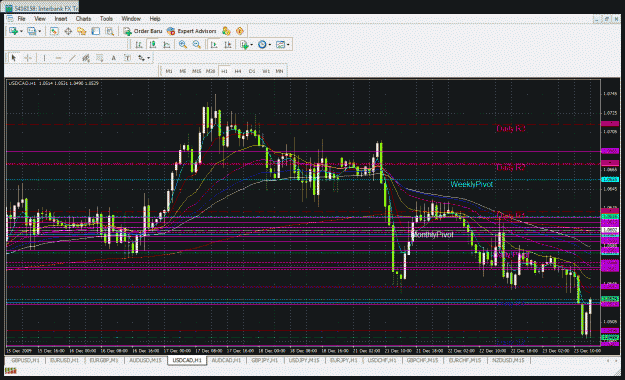Viewport: 625px width, 380px height.
Task: Switch to NZDUSD,M15 chart tab
Action: [x=508, y=360]
